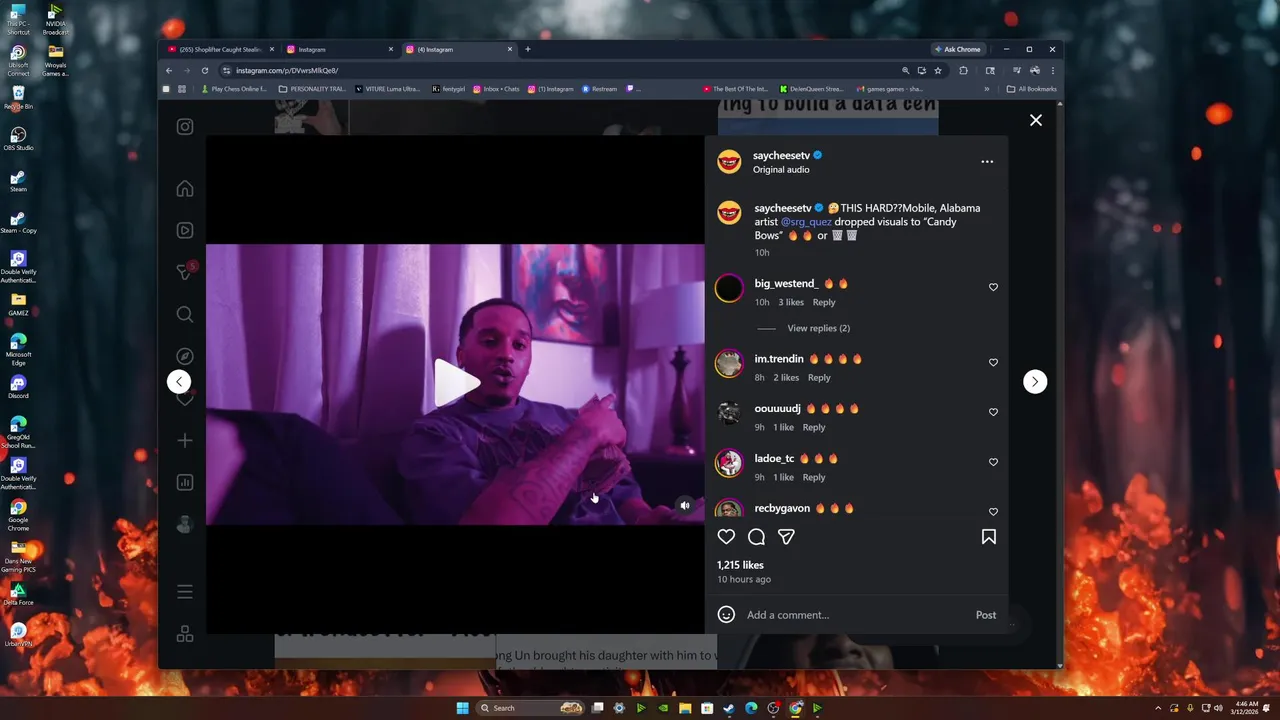This screenshot has height=720, width=1280.
Task: Reply to im.trendin's comment
Action: pyautogui.click(x=819, y=377)
